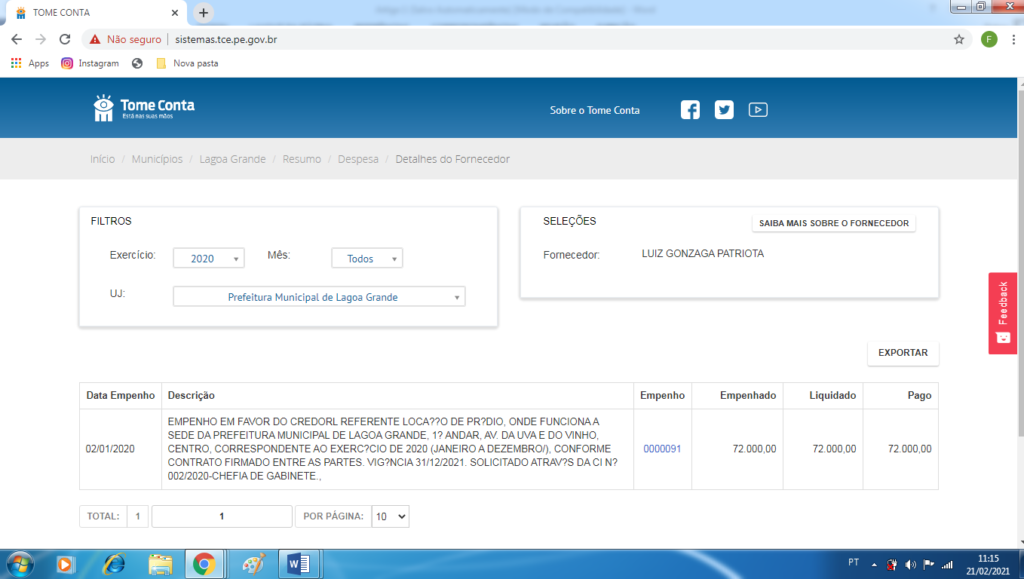Screen dimensions: 1024x579
Task: Launch Internet Explorer from taskbar
Action: click(x=114, y=564)
